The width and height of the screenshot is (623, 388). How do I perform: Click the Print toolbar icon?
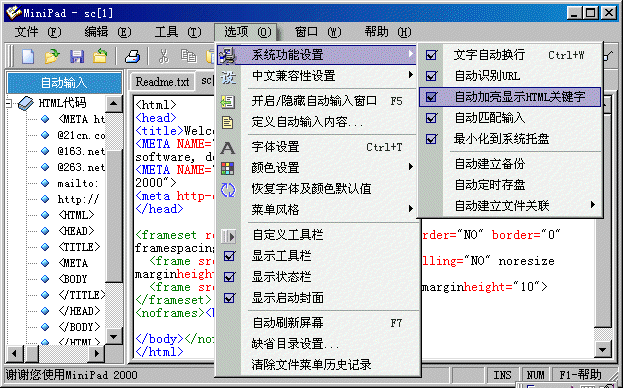[x=132, y=56]
